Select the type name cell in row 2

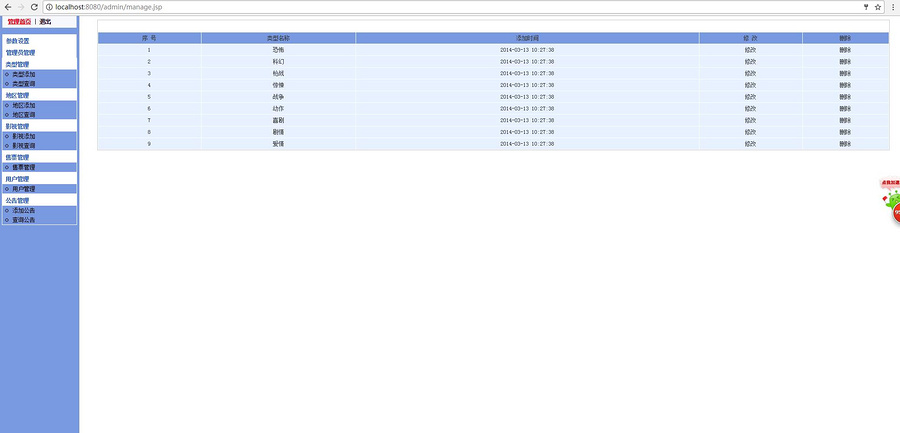tap(278, 61)
